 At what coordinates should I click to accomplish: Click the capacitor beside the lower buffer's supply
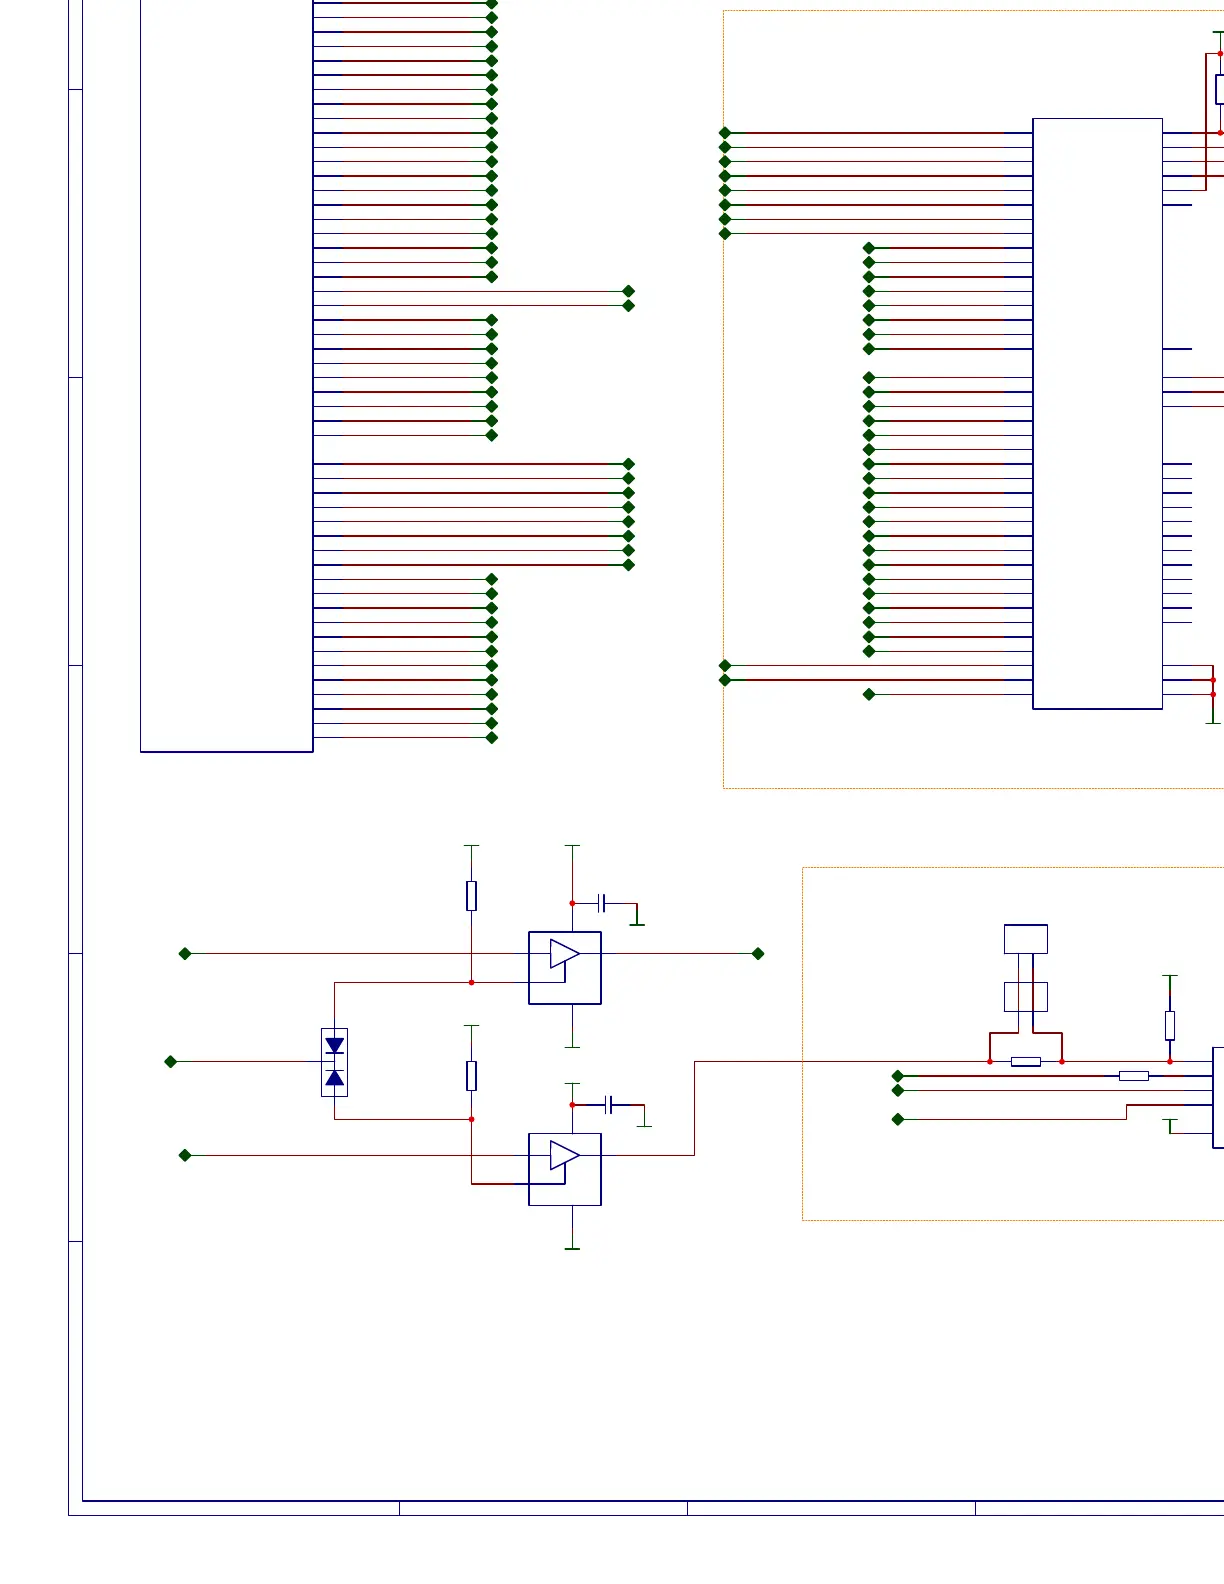(609, 1105)
